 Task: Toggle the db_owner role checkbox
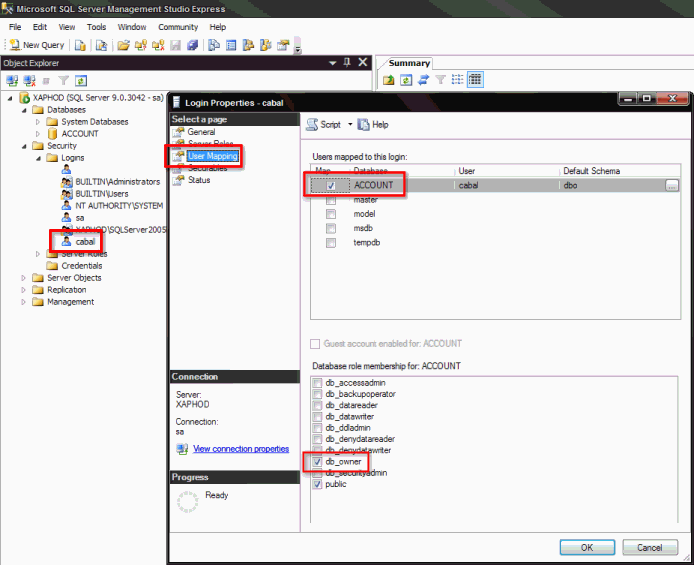pyautogui.click(x=318, y=462)
